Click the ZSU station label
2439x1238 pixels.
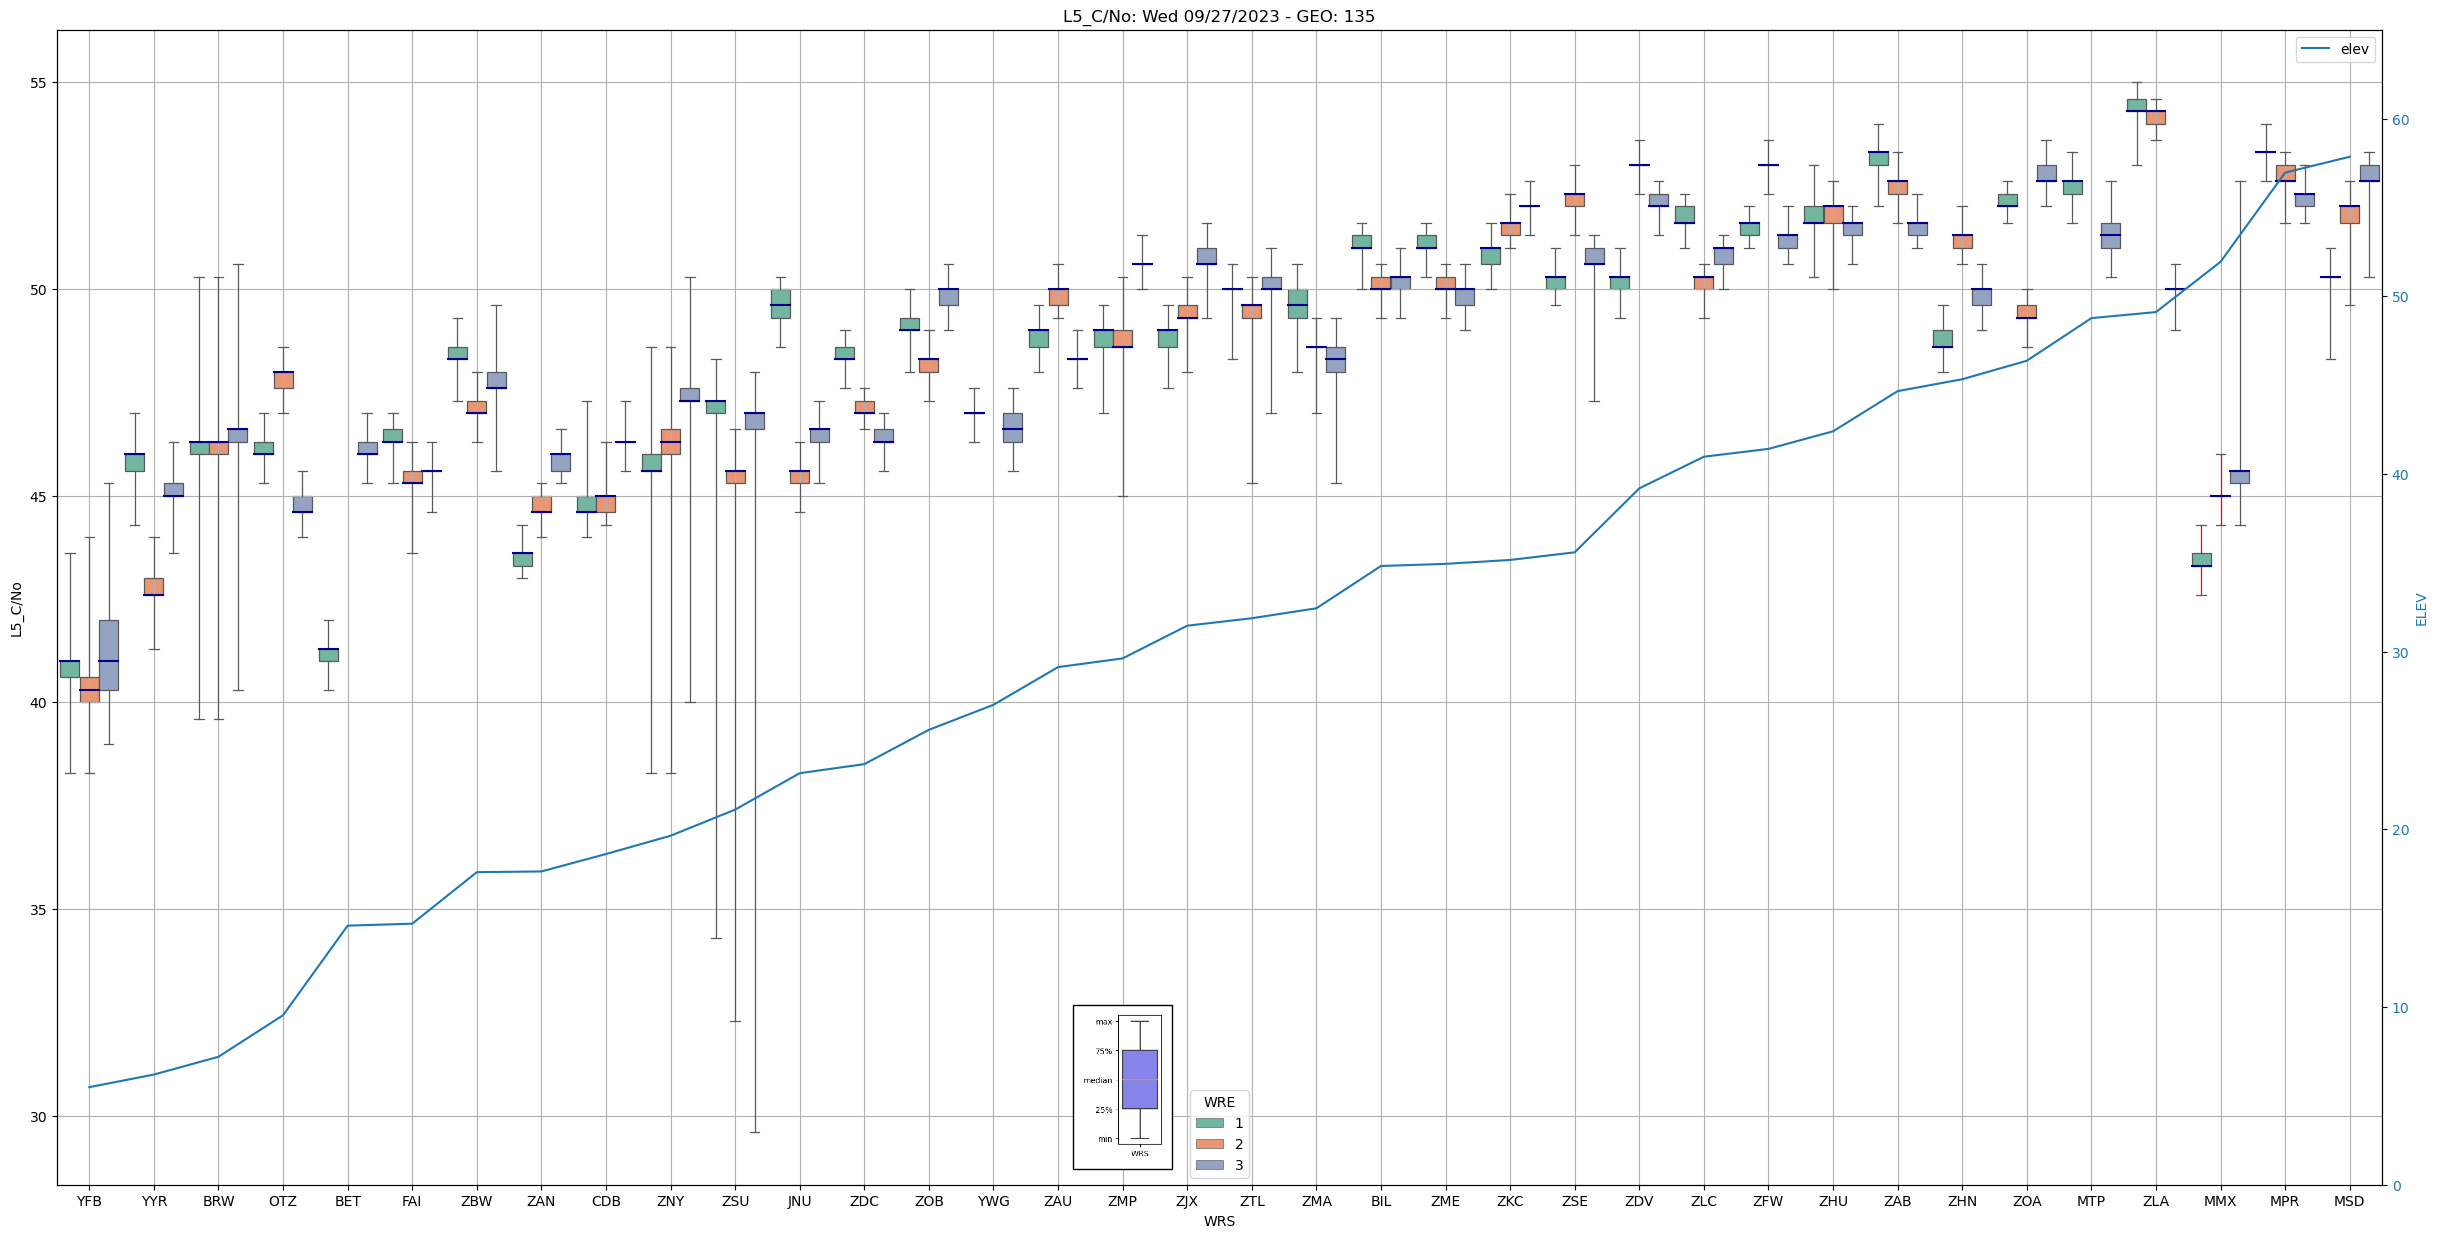tap(735, 1201)
